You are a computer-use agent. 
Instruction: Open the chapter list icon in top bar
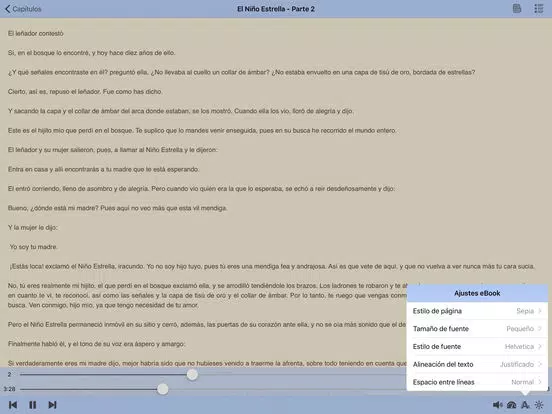(x=539, y=8)
